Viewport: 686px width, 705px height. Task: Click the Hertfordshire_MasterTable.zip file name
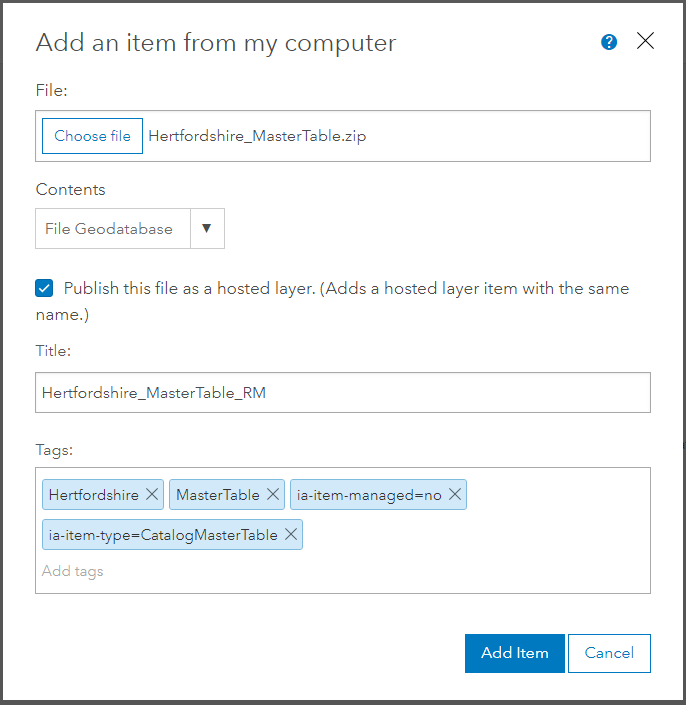point(257,136)
